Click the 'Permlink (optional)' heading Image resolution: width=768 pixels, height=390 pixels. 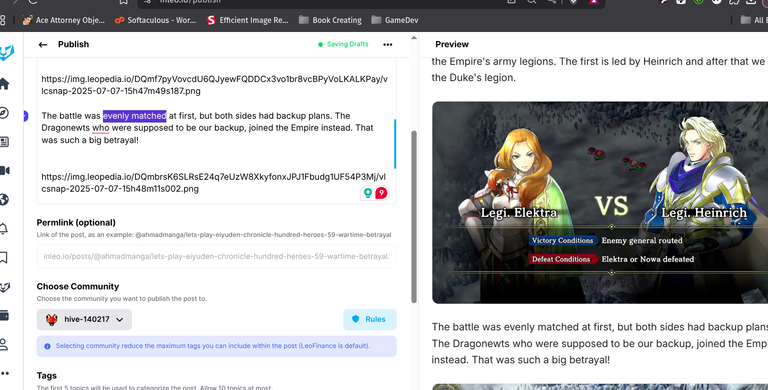pos(76,222)
